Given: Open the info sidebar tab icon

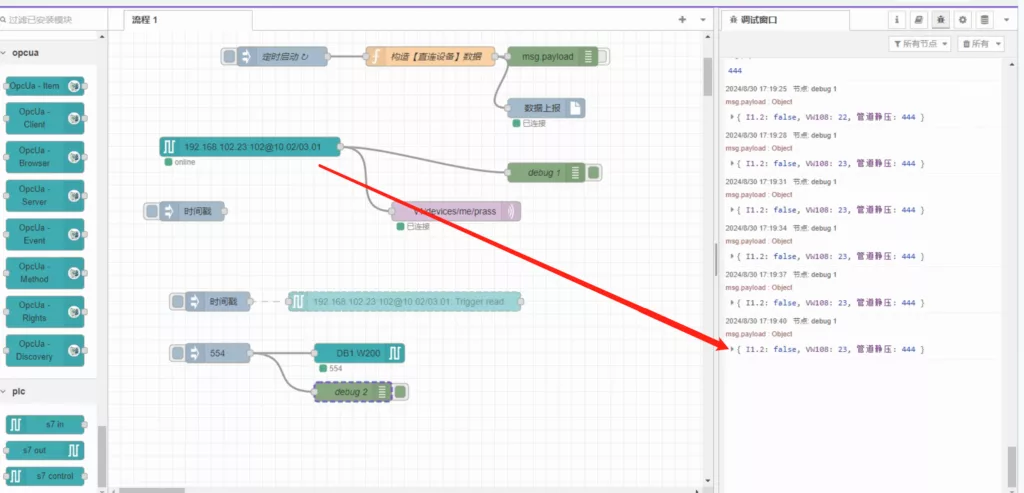Looking at the screenshot, I should pos(897,19).
